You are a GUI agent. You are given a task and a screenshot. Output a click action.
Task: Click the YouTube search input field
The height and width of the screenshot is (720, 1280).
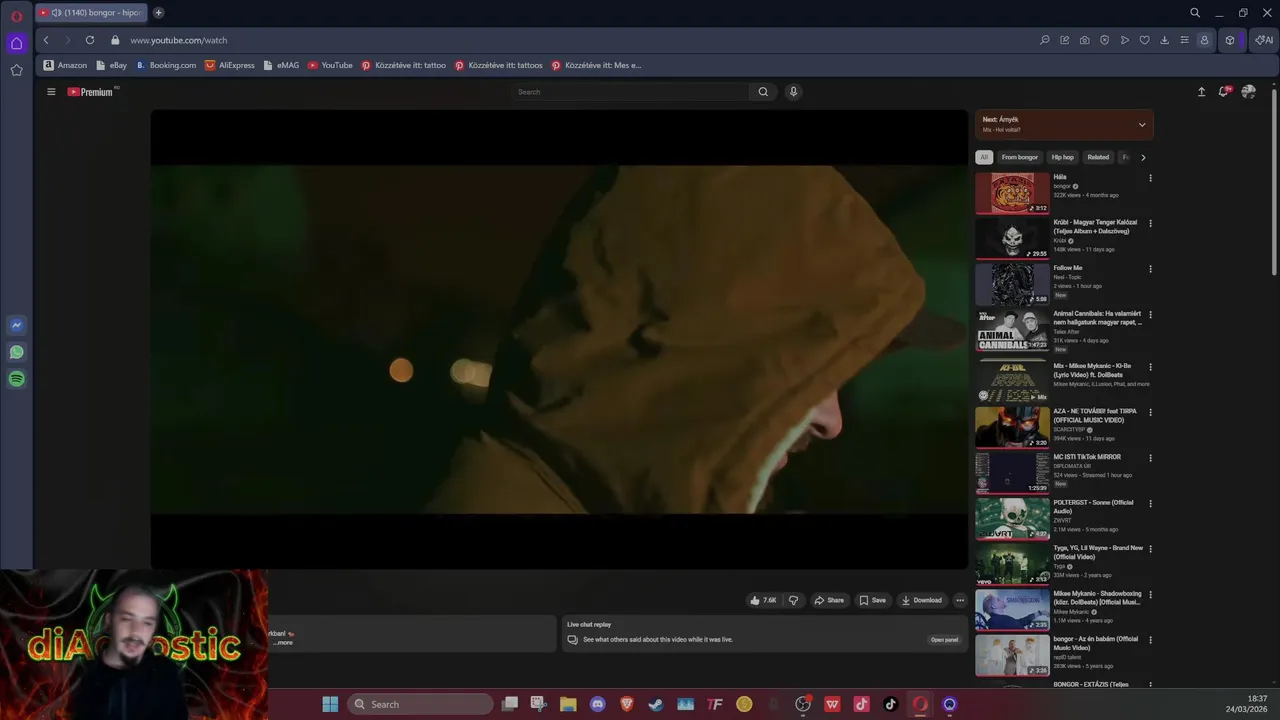coord(630,92)
